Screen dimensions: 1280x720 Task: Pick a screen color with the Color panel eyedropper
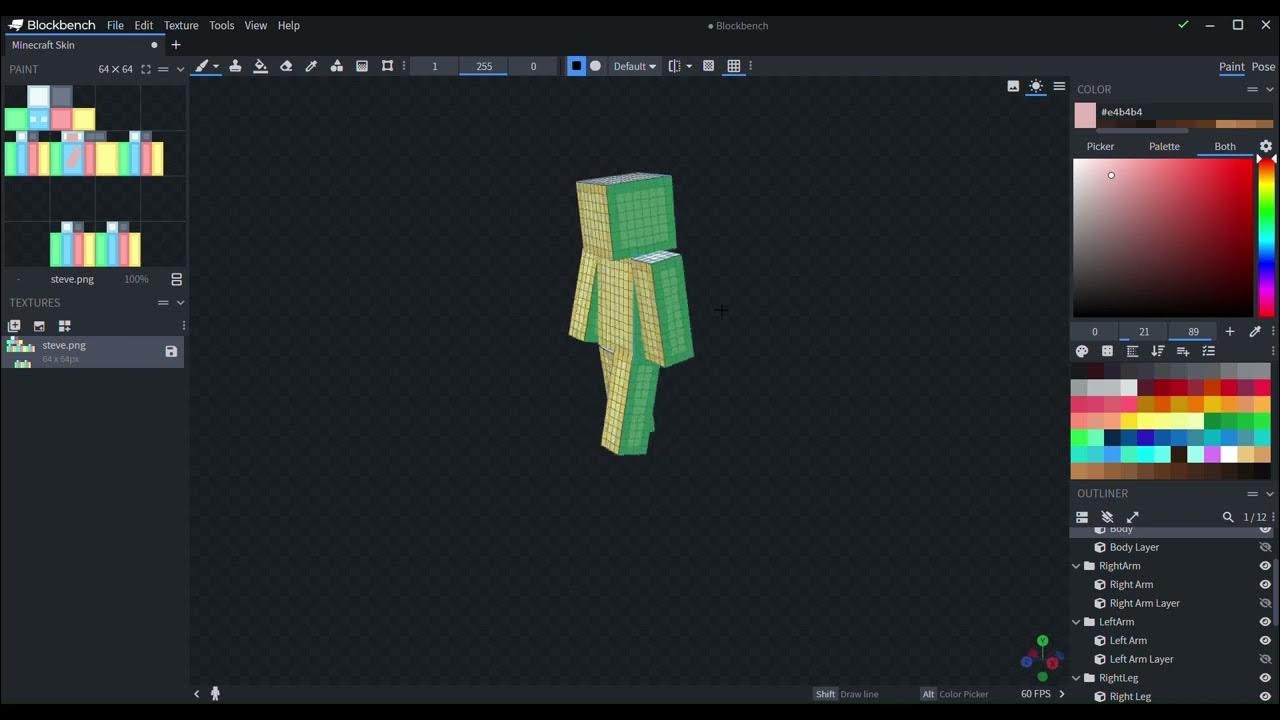coord(1255,332)
